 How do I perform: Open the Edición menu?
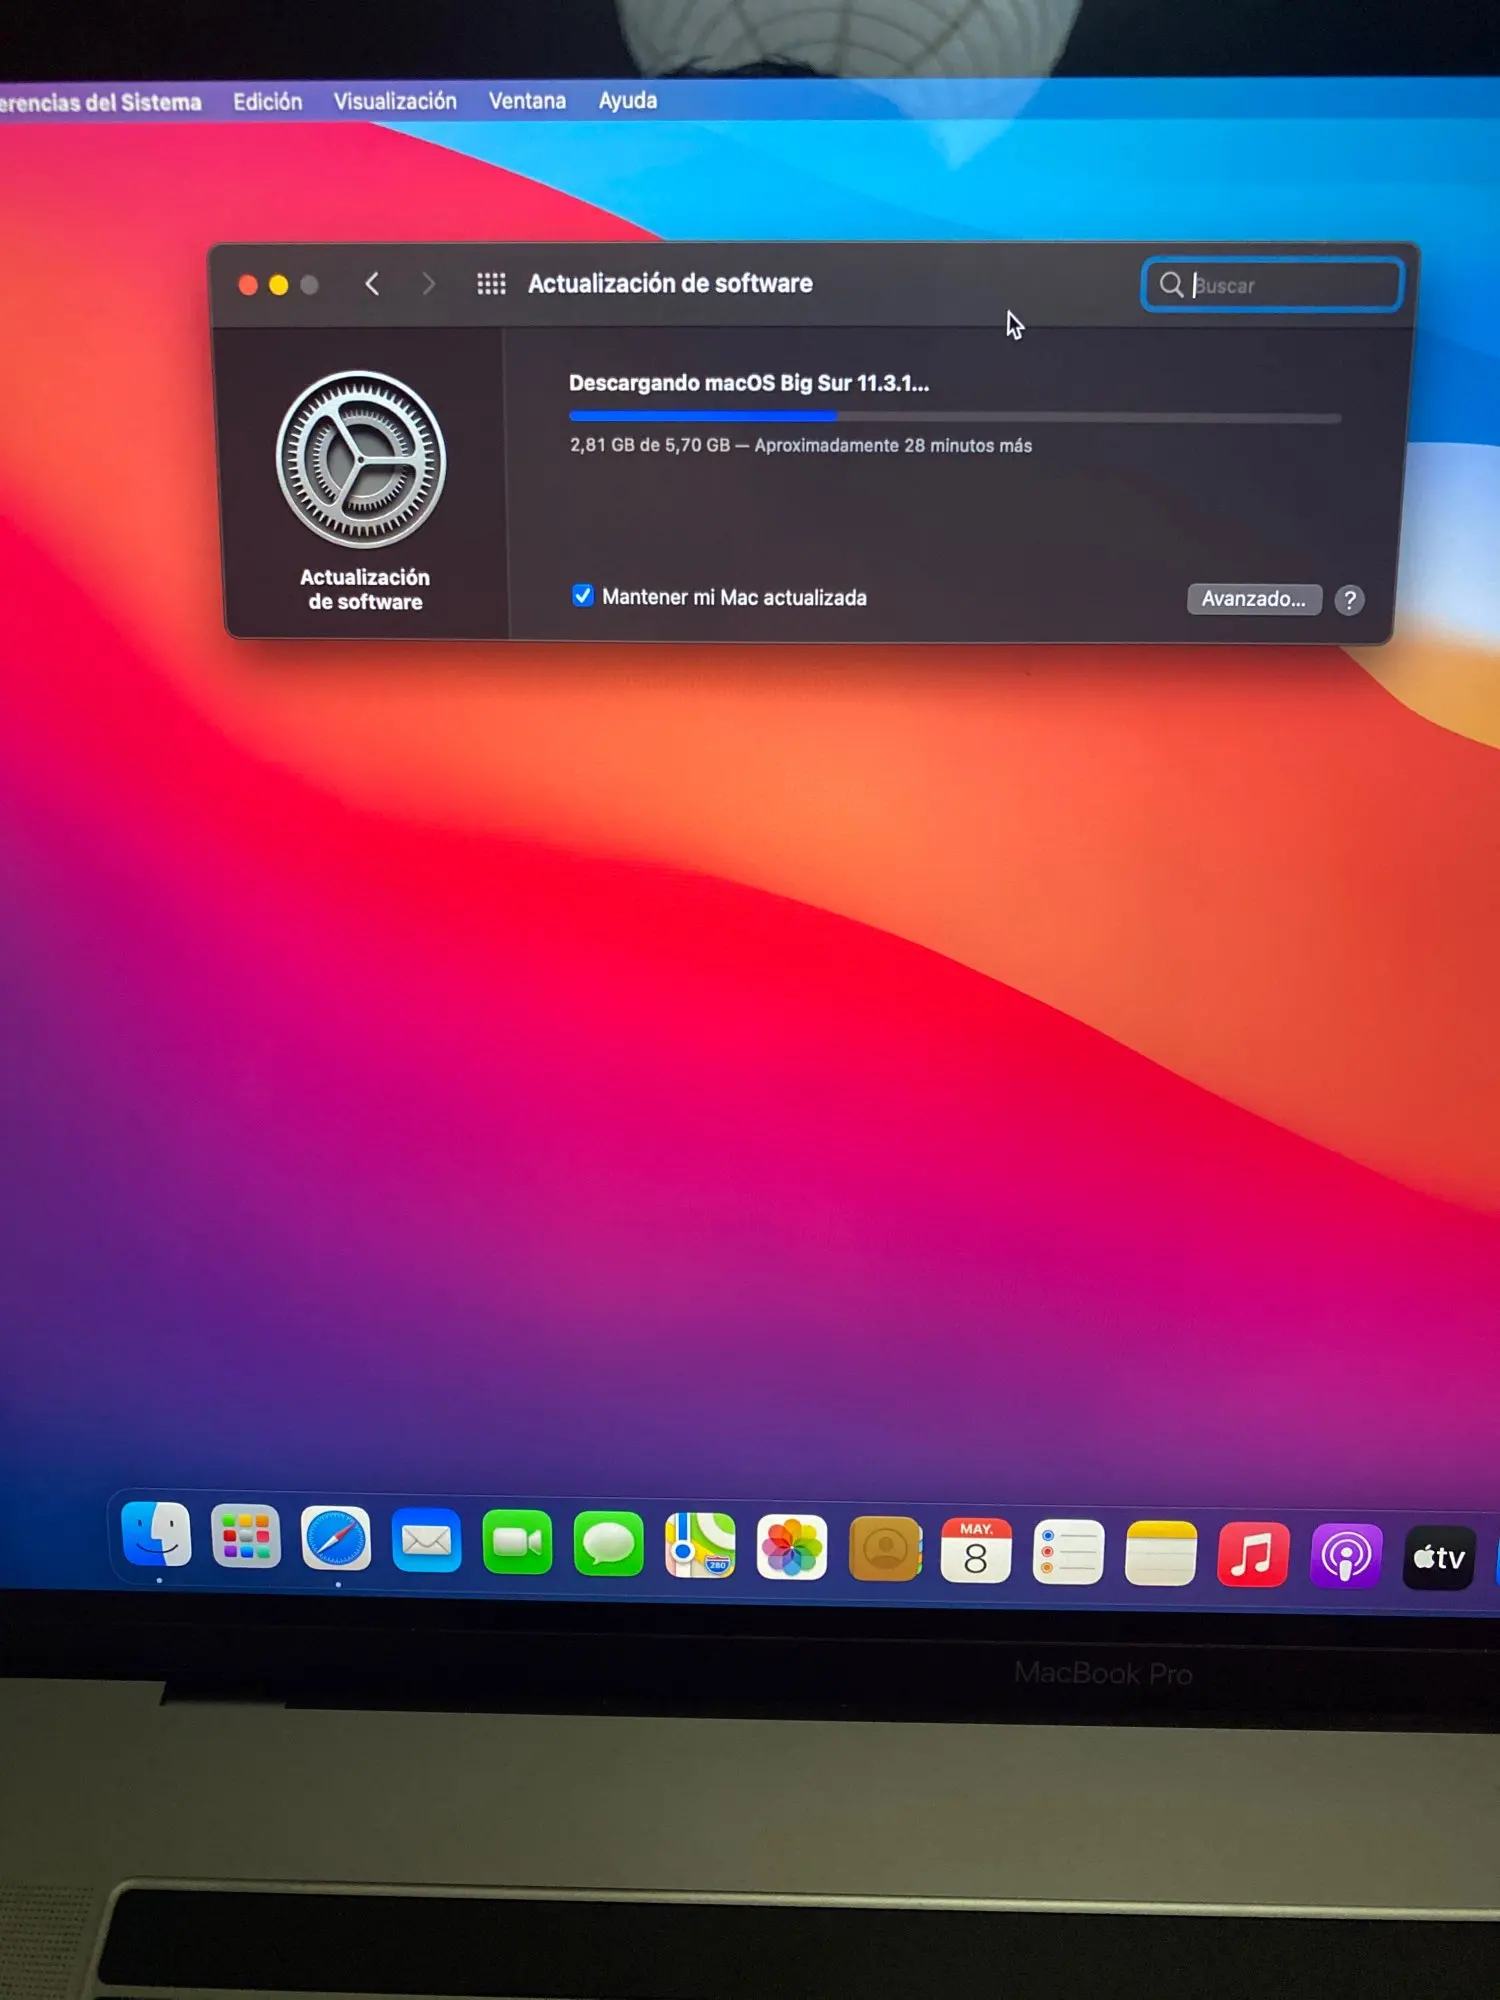pos(267,102)
